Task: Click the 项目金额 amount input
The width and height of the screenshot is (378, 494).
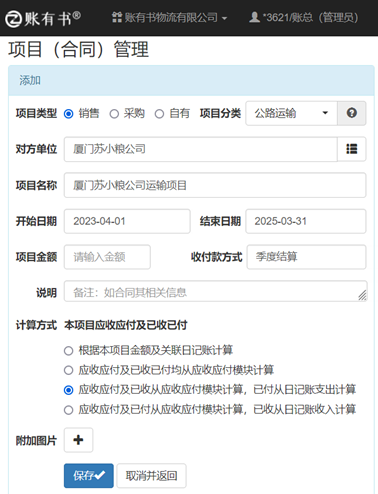Action: coord(107,257)
